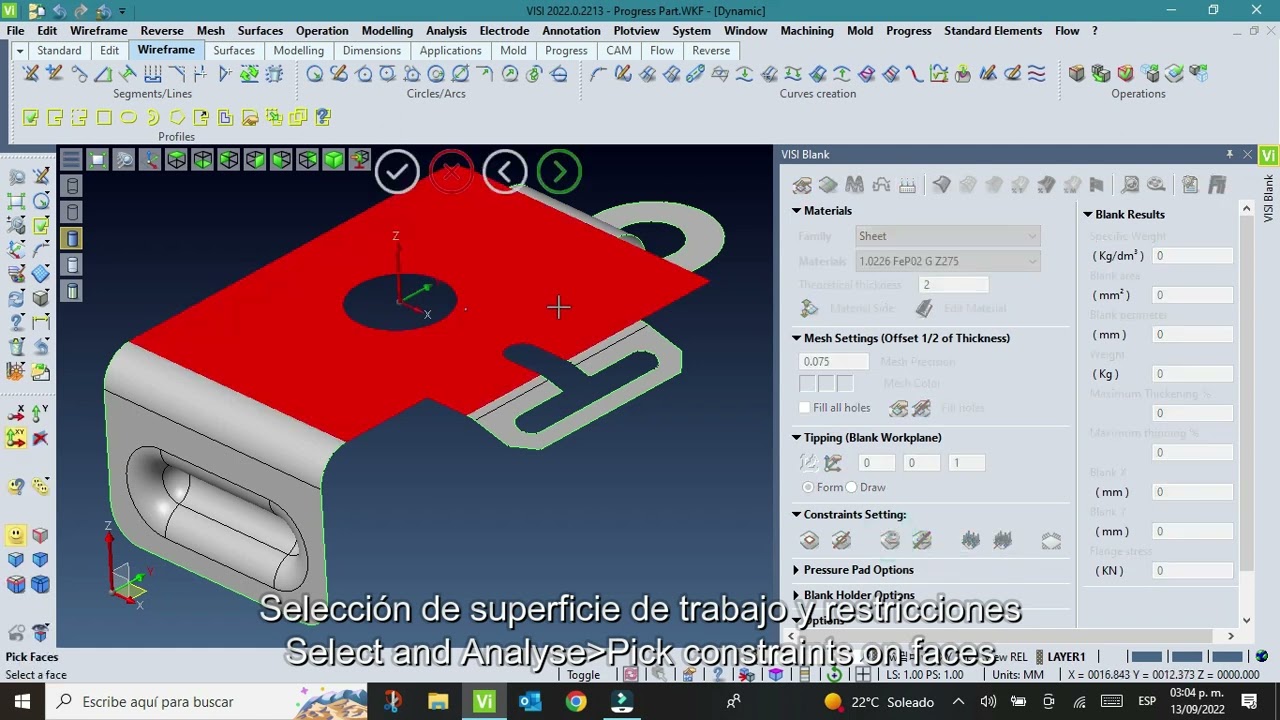The width and height of the screenshot is (1280, 720).
Task: Click the yellow smiley face icon
Action: (x=16, y=536)
